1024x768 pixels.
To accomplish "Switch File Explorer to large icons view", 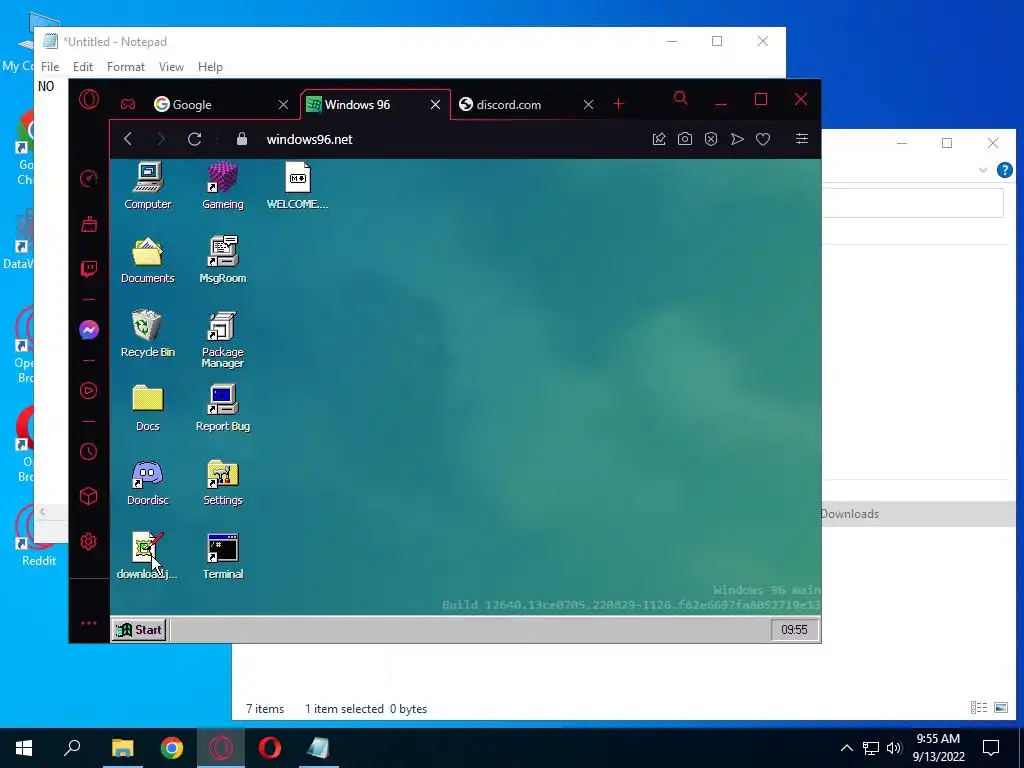I will [1000, 707].
